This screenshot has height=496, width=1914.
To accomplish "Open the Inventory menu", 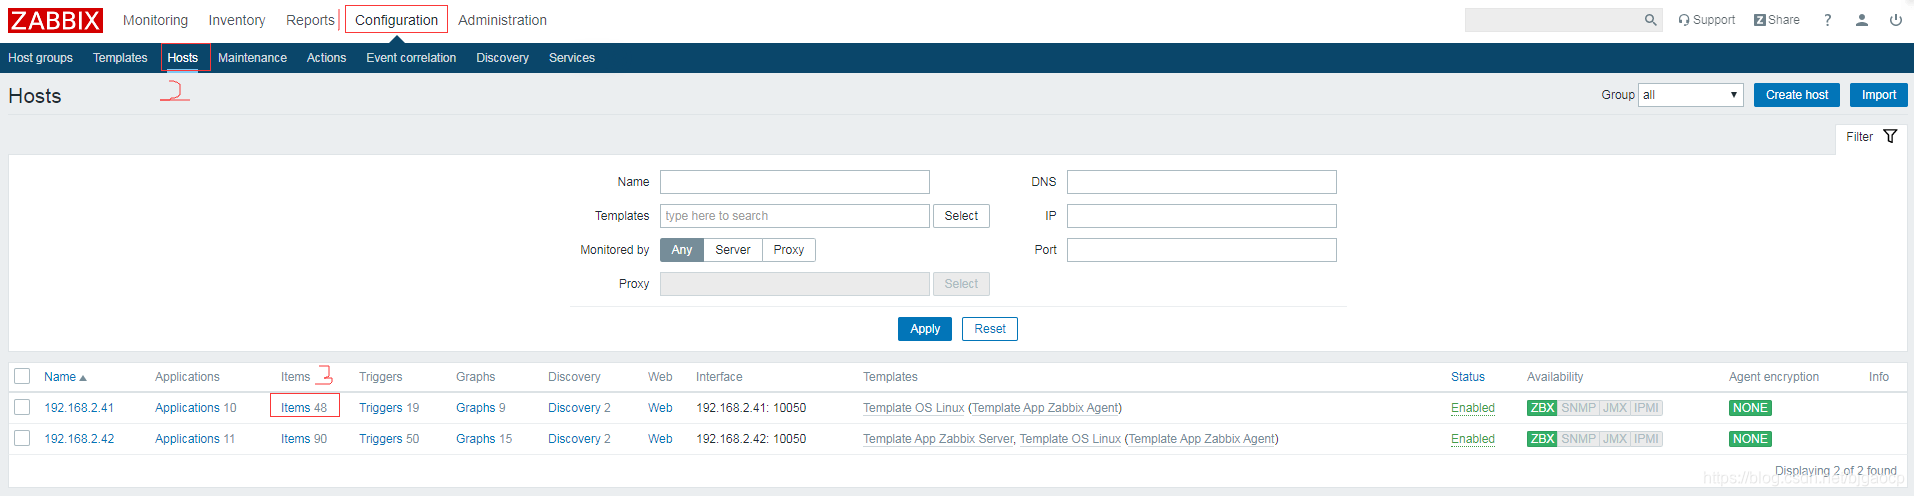I will coord(237,20).
